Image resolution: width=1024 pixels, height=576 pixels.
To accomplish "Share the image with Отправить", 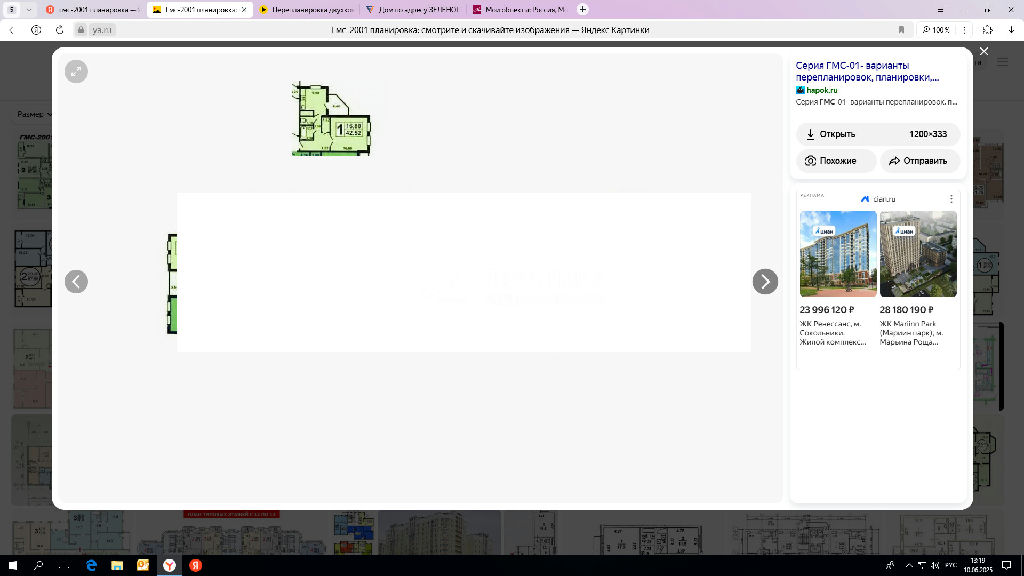I will pos(920,161).
